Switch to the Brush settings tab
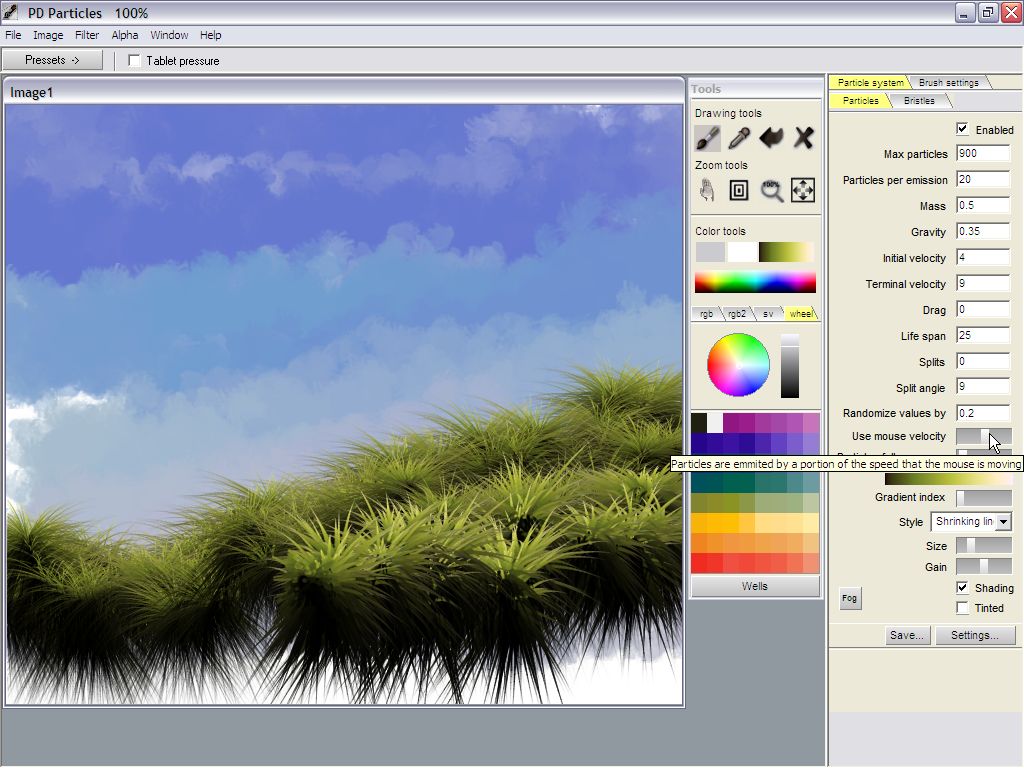 (x=948, y=83)
